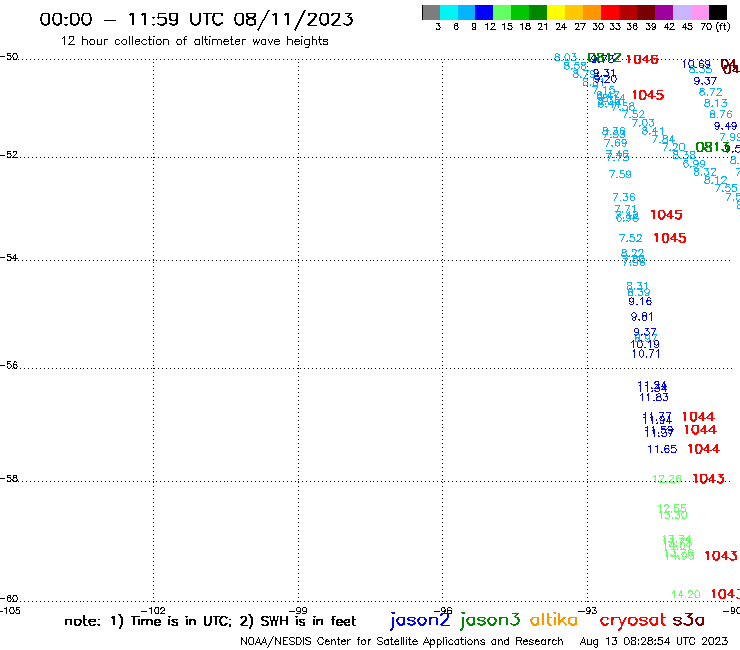740x650 pixels.
Task: Click the wave height value '9.16'
Action: tap(640, 301)
